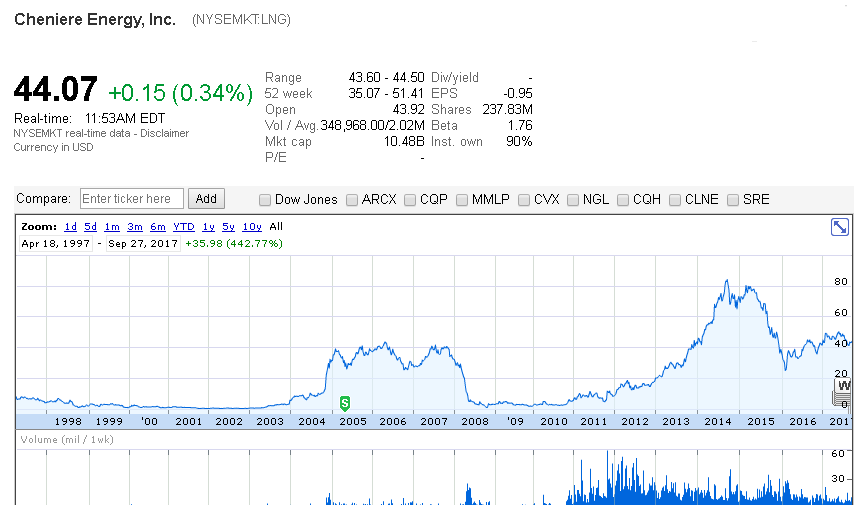This screenshot has height=505, width=857.
Task: Set chart zoom to 1d
Action: tap(71, 227)
